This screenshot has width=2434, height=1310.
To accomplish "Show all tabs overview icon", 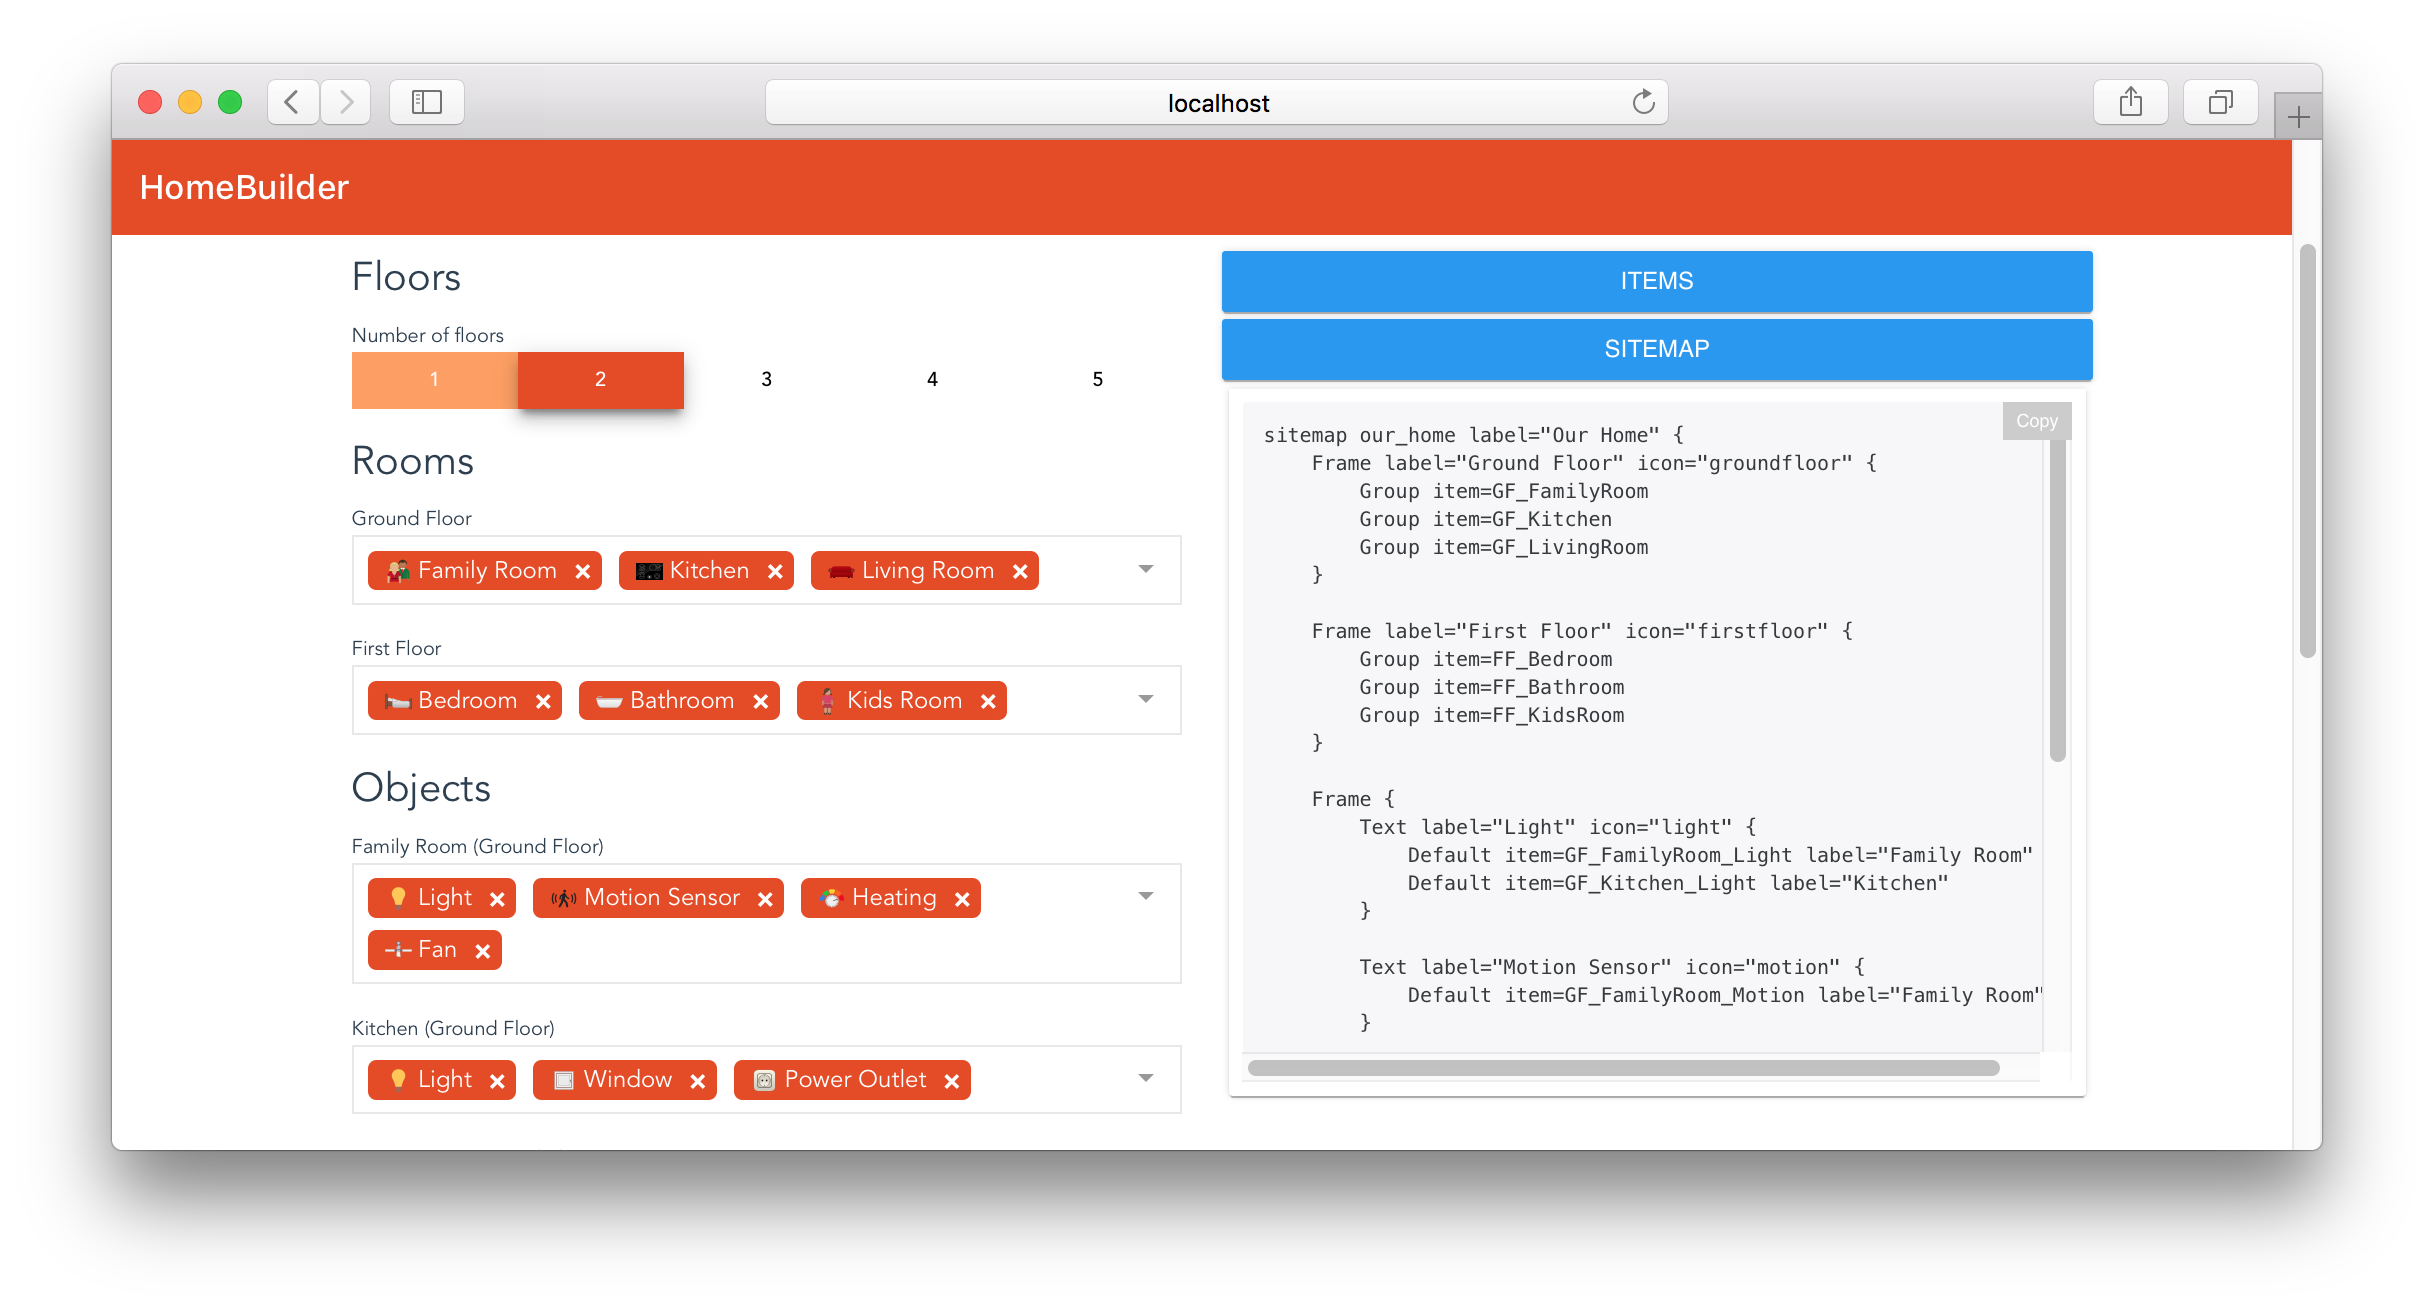I will click(2220, 102).
